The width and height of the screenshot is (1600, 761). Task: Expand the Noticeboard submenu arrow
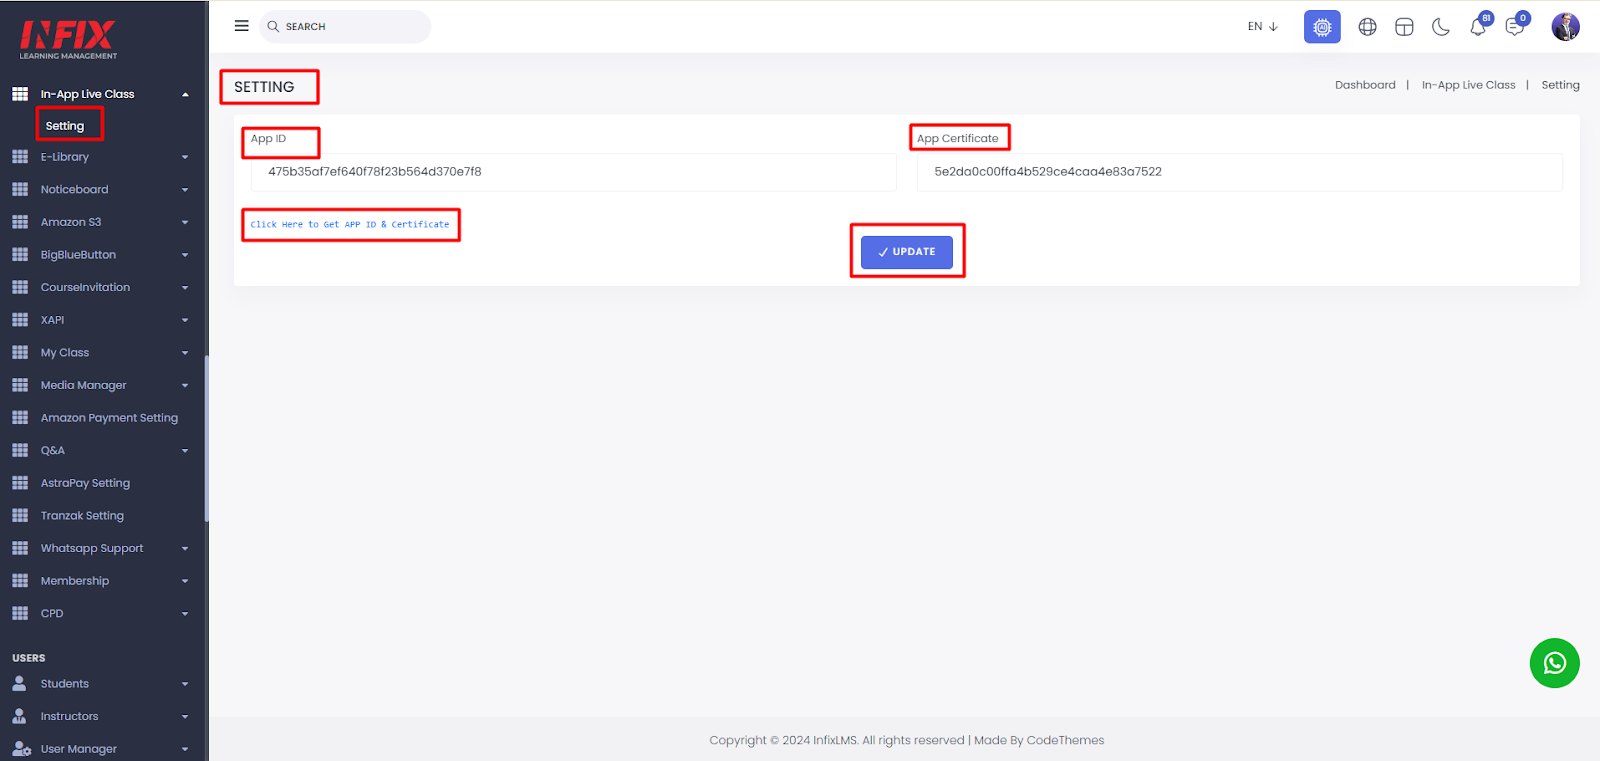click(x=185, y=190)
